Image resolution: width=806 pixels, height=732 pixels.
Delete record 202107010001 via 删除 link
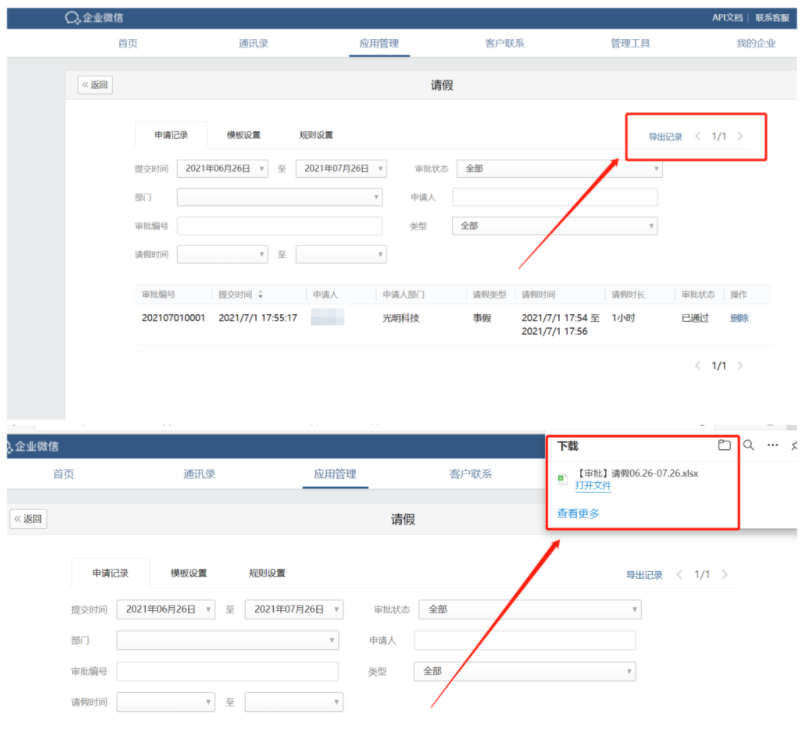point(739,318)
